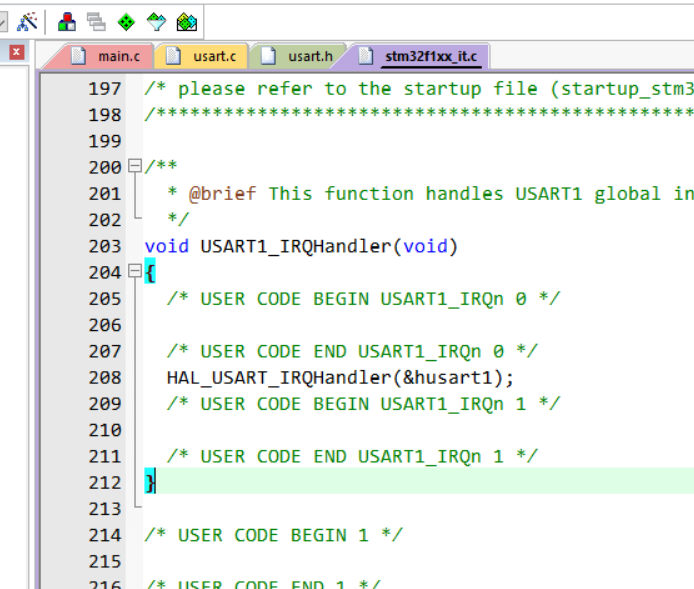Close the side panel with red X
This screenshot has height=589, width=694.
[x=16, y=52]
